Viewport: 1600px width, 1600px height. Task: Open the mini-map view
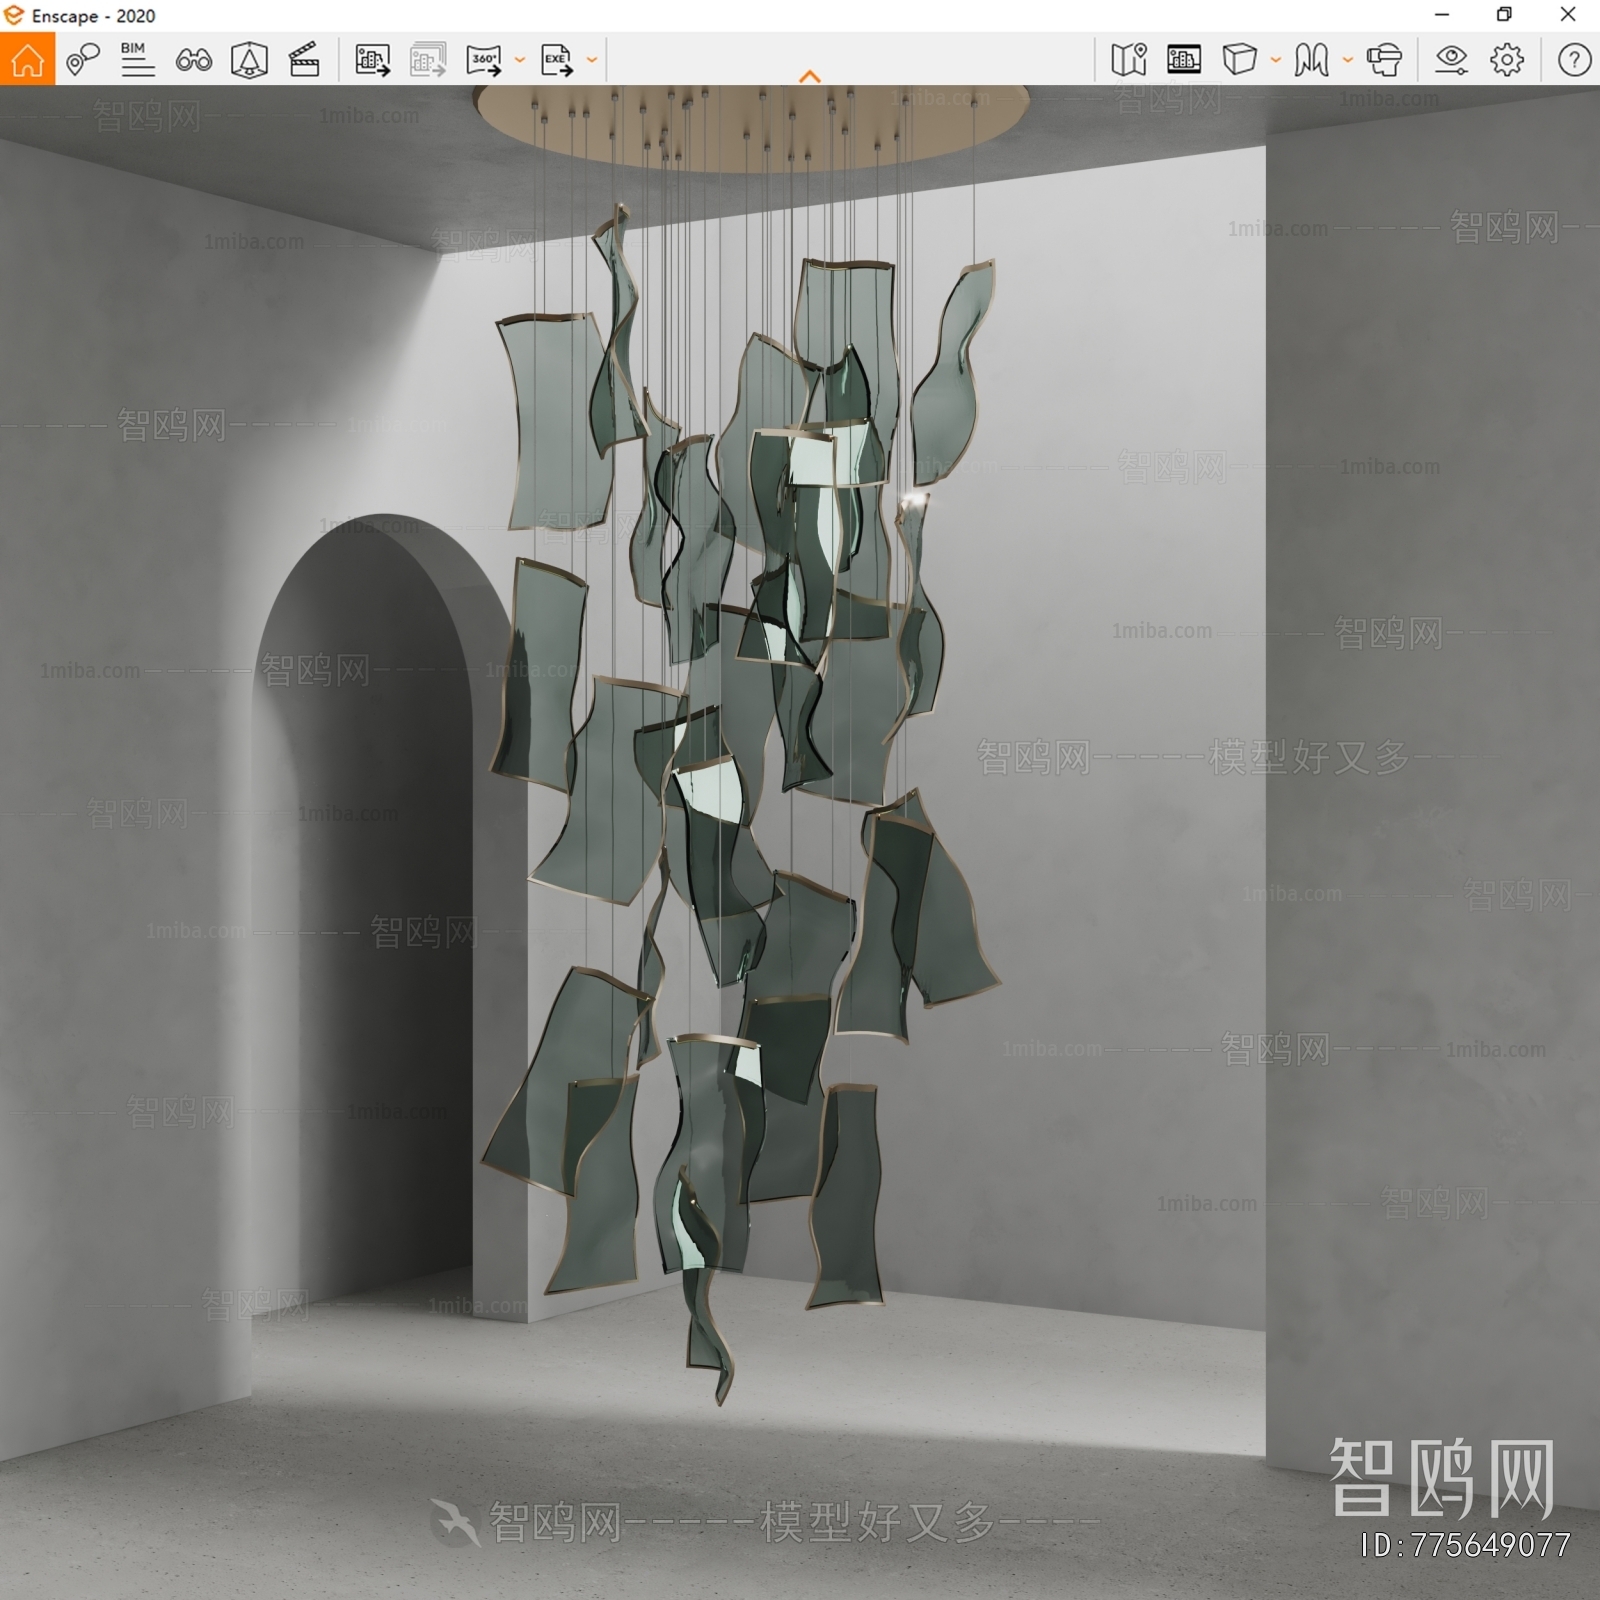click(x=1128, y=60)
